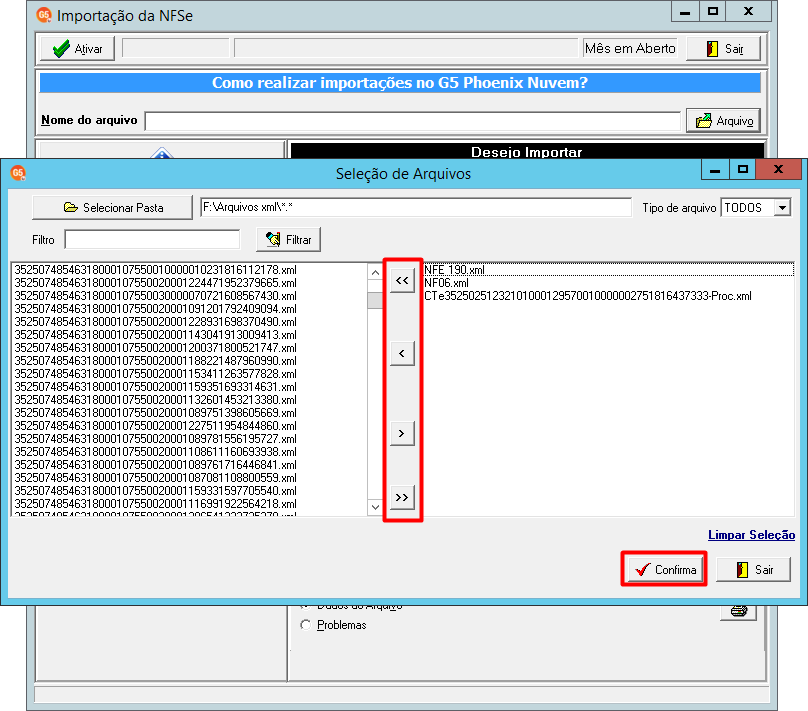
Task: Click the Limpar Seleção link
Action: pos(751,535)
